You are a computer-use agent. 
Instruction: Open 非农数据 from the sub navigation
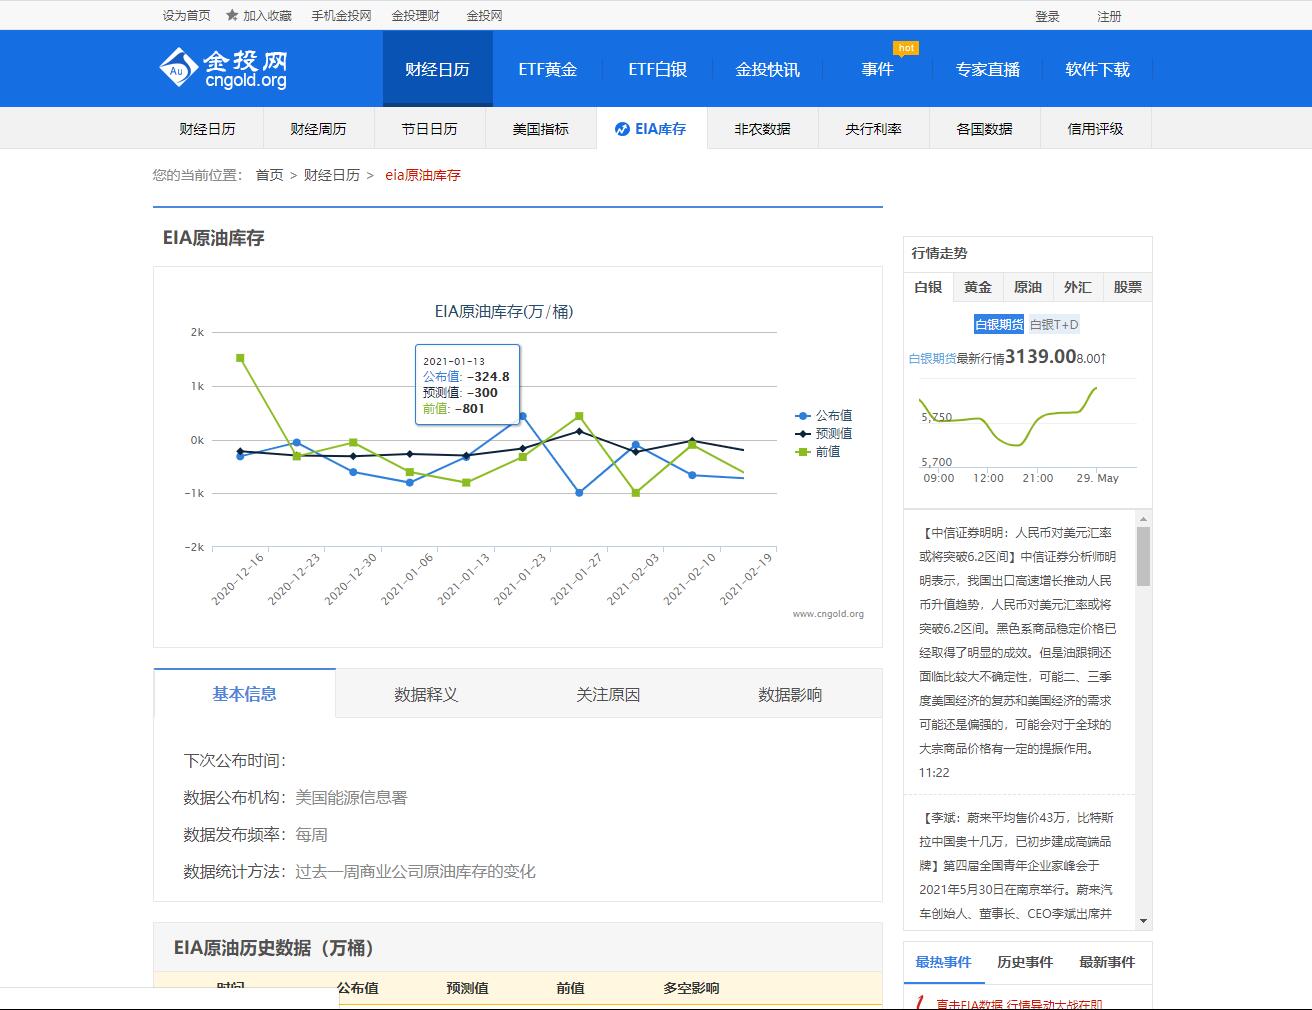pos(763,128)
